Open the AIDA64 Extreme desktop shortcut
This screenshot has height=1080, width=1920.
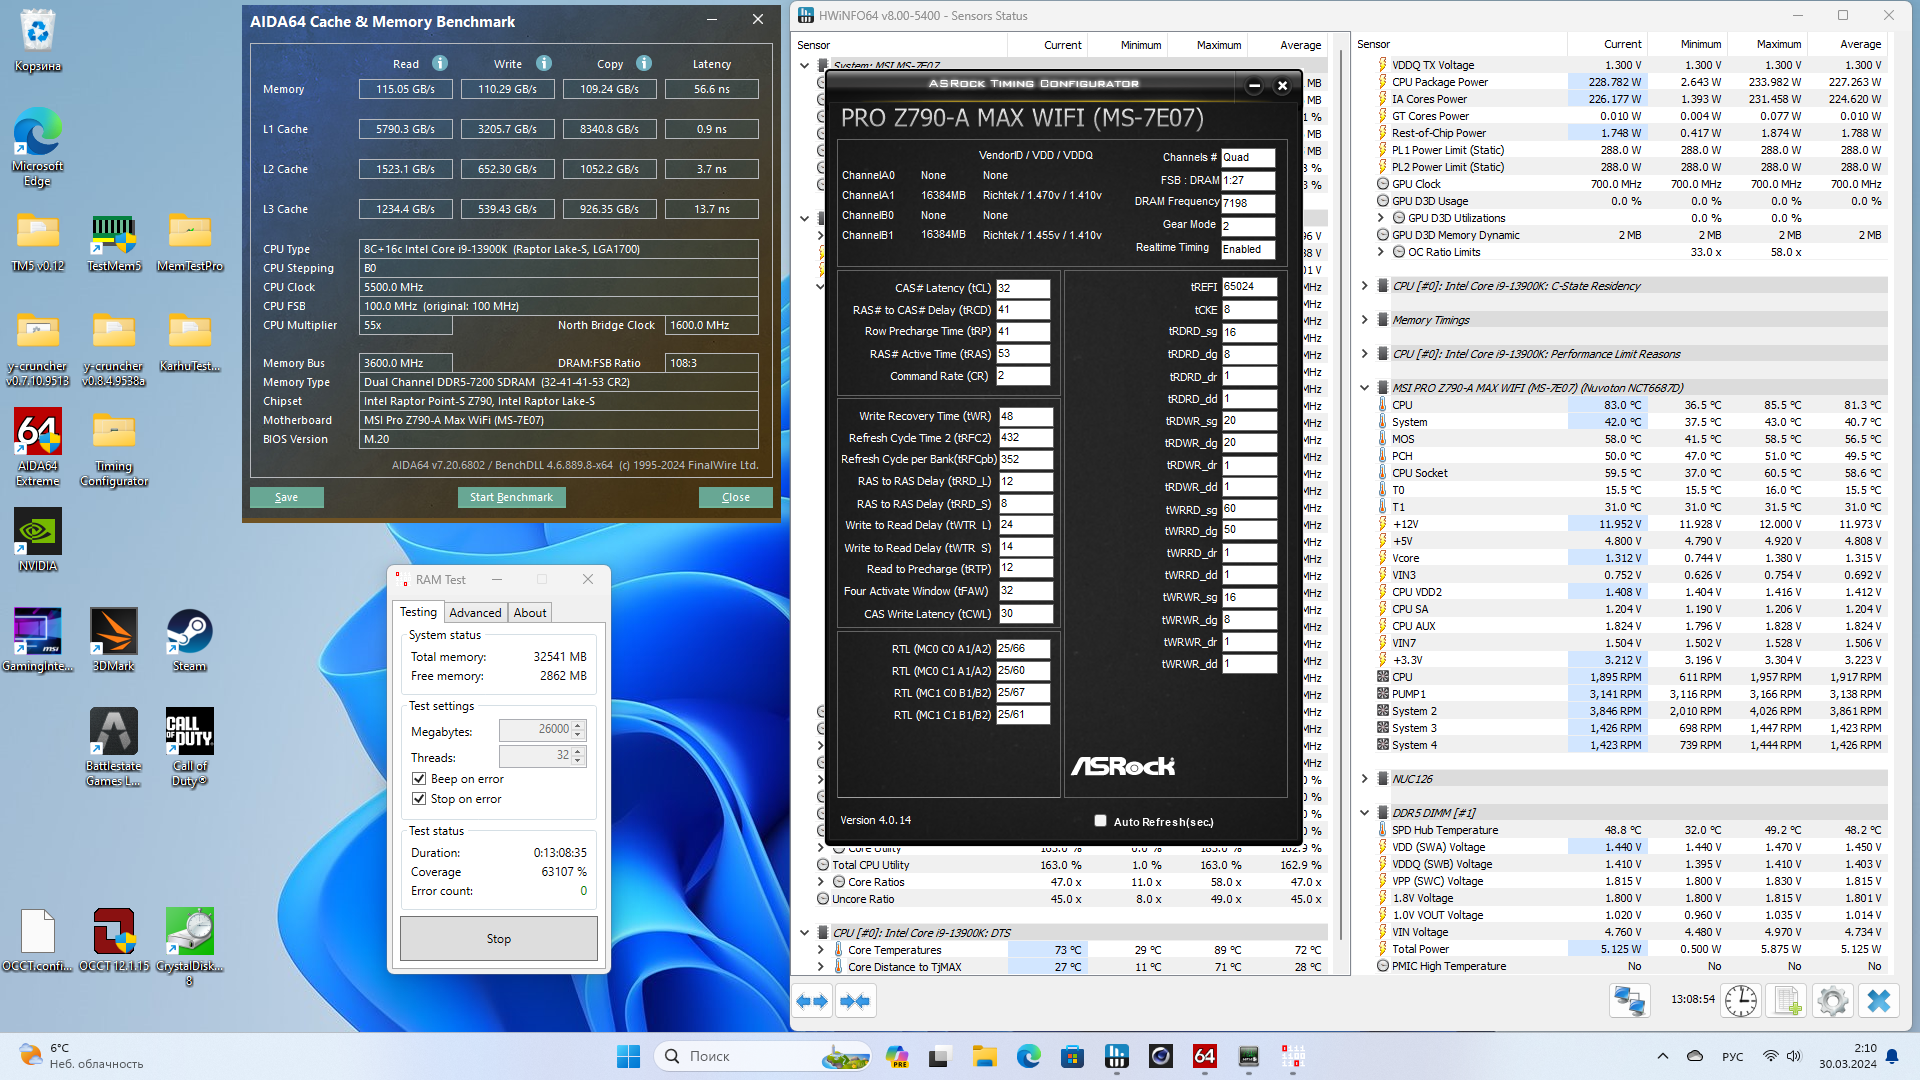[38, 447]
